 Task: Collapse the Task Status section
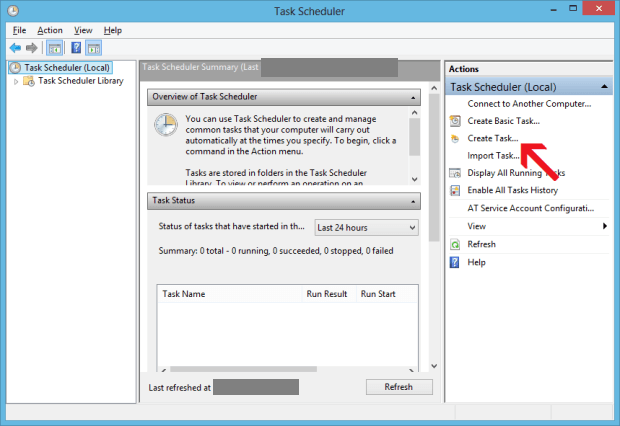point(413,201)
